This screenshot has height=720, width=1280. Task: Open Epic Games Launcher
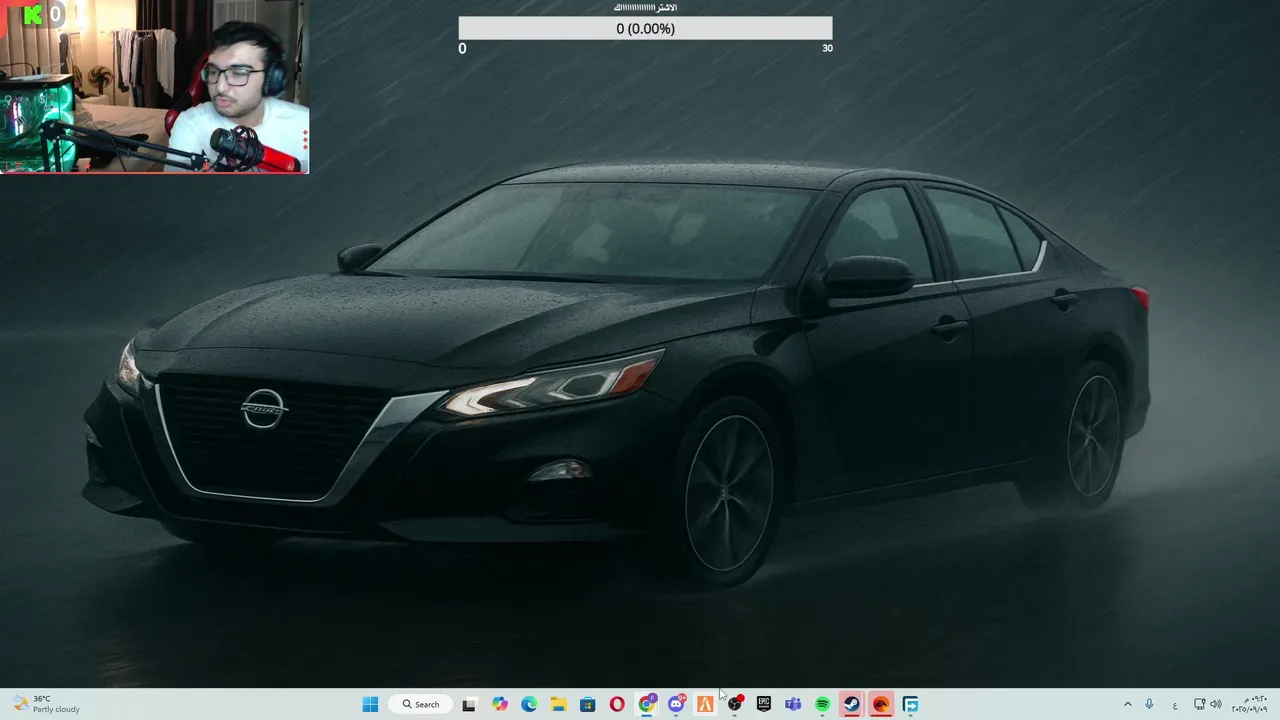pos(764,704)
